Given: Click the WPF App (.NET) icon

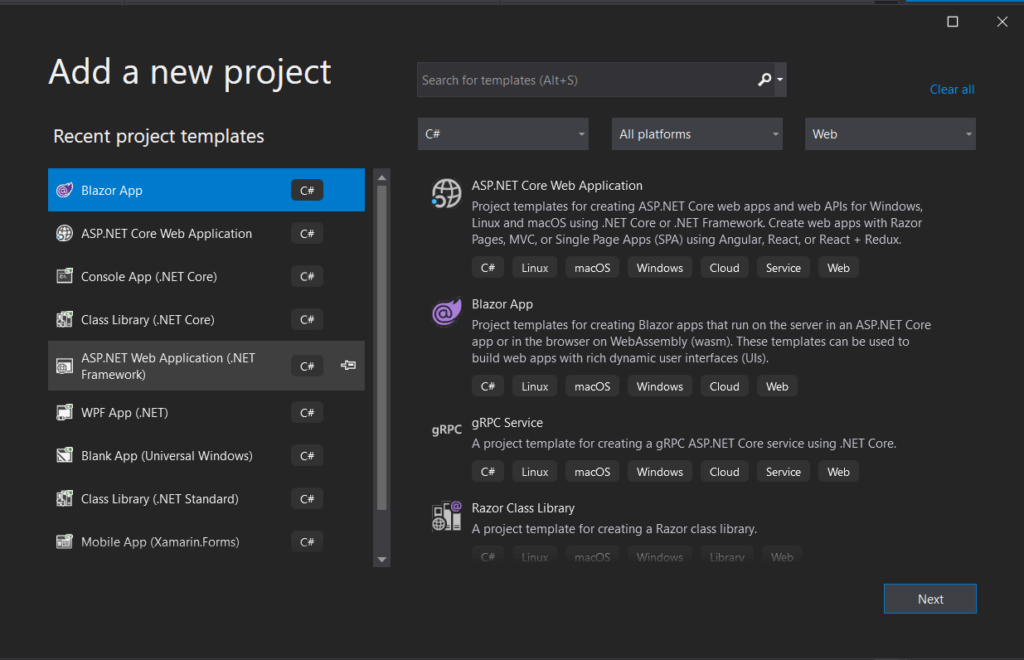Looking at the screenshot, I should tap(65, 412).
